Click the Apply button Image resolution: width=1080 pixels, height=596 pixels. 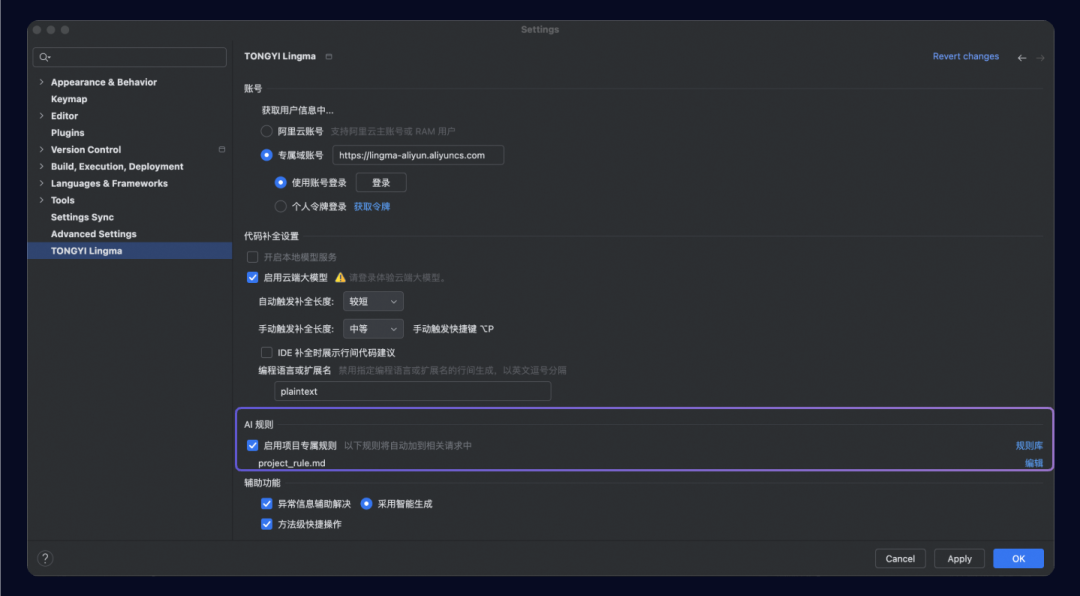point(959,559)
